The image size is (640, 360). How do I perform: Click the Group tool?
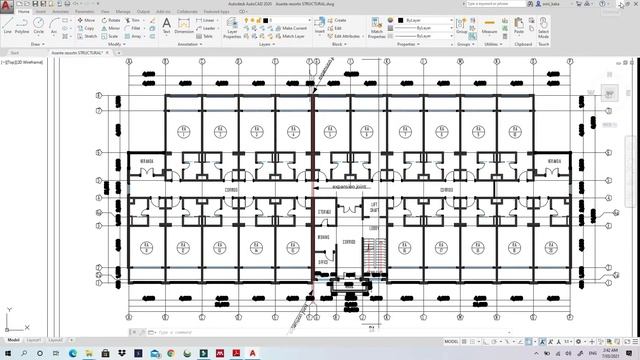click(461, 25)
